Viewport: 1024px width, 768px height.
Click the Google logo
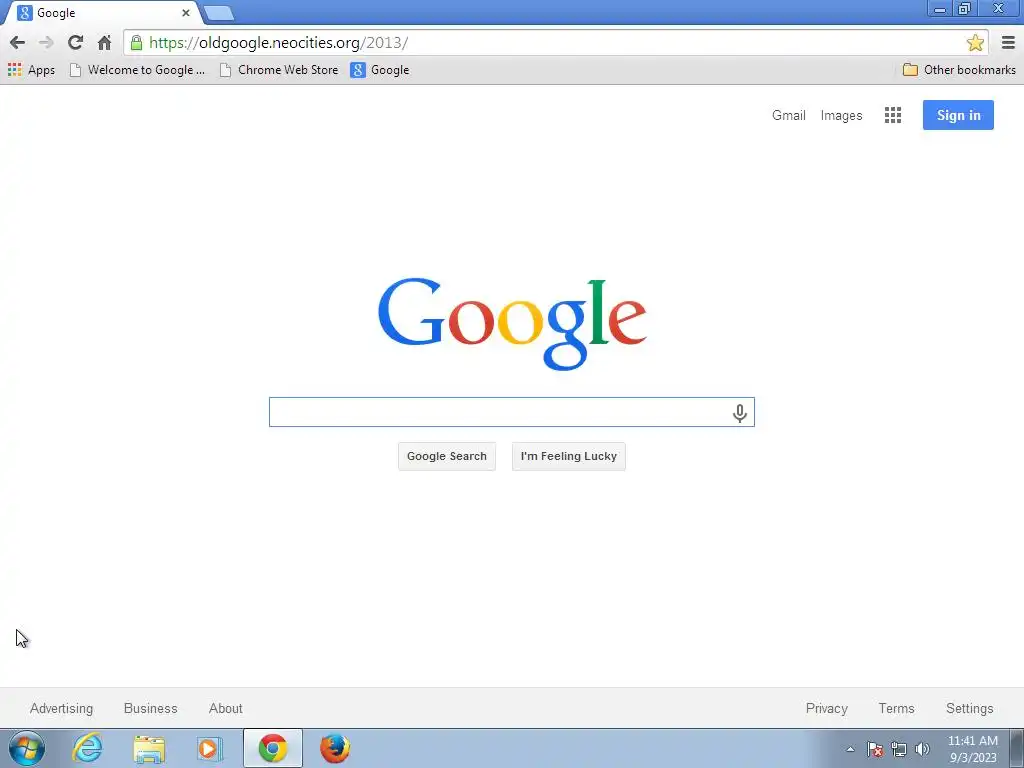[512, 323]
